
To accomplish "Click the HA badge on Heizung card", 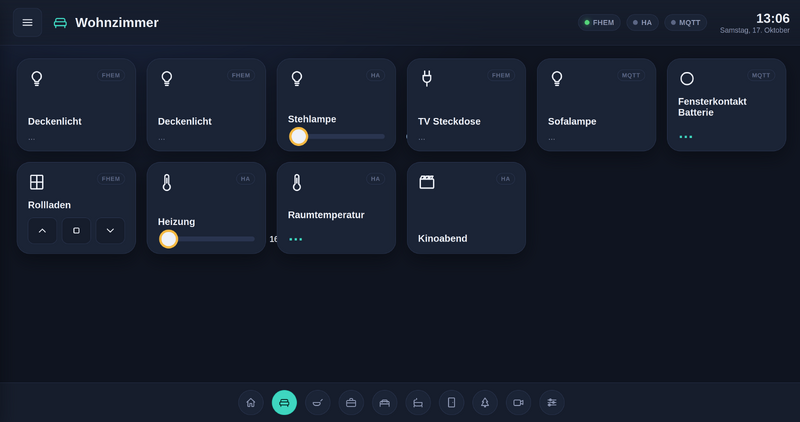I will pos(245,179).
